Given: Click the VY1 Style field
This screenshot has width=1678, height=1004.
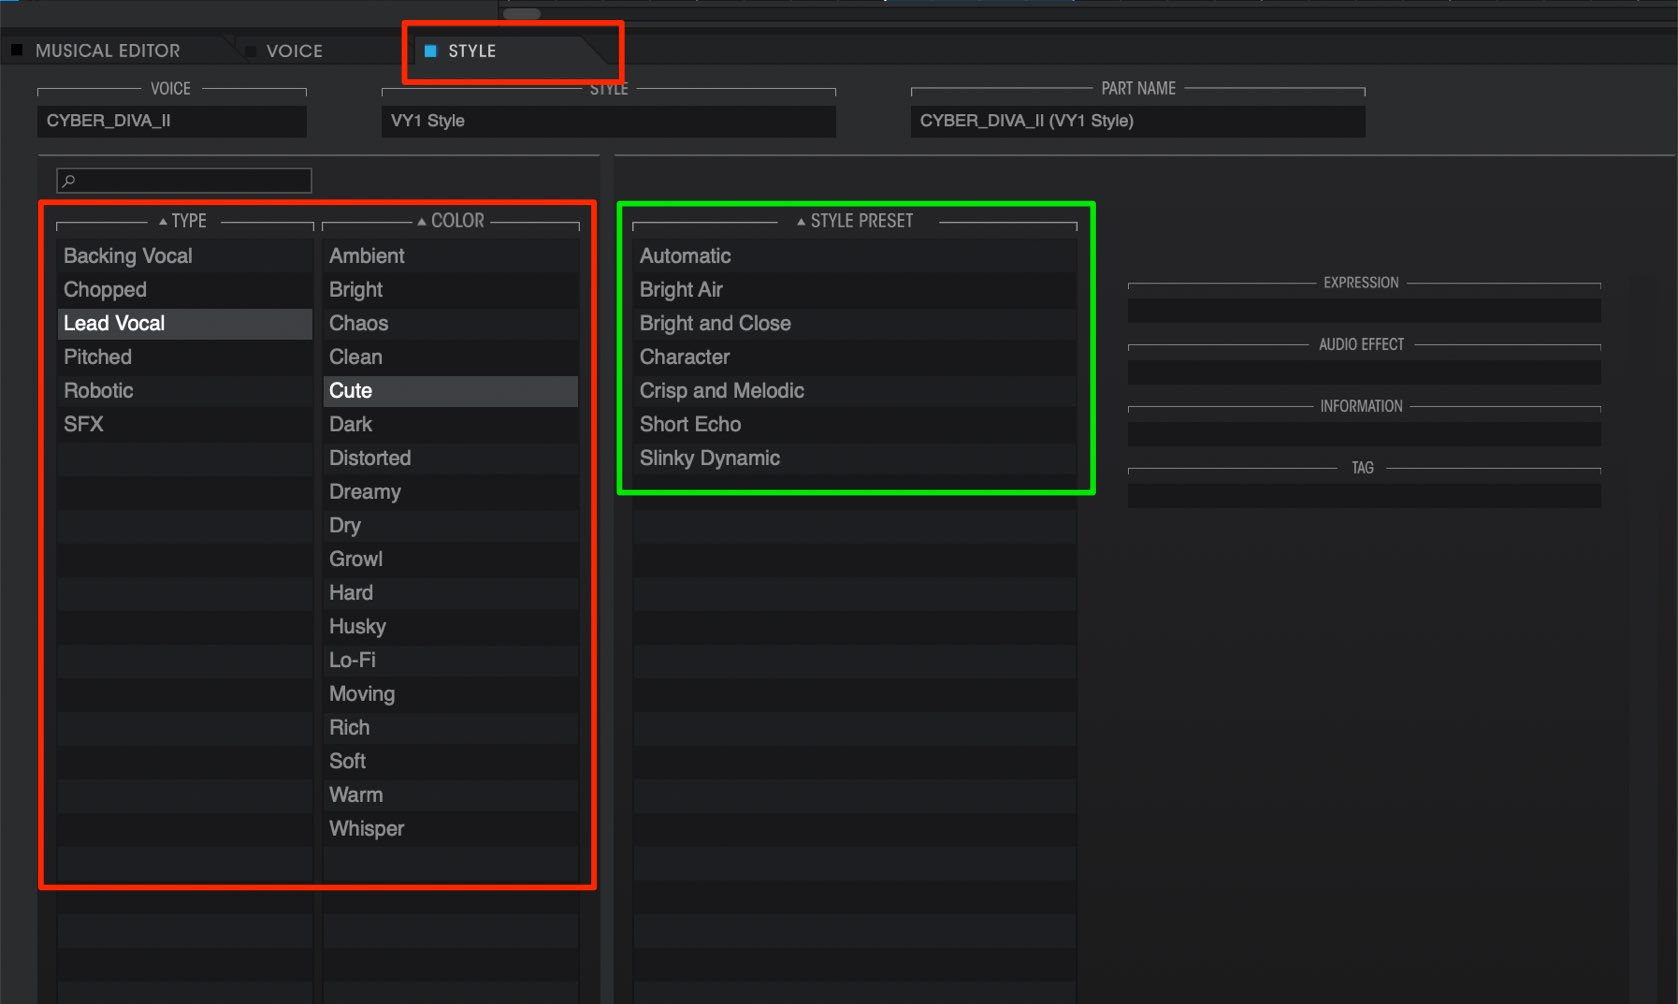Looking at the screenshot, I should (x=608, y=121).
